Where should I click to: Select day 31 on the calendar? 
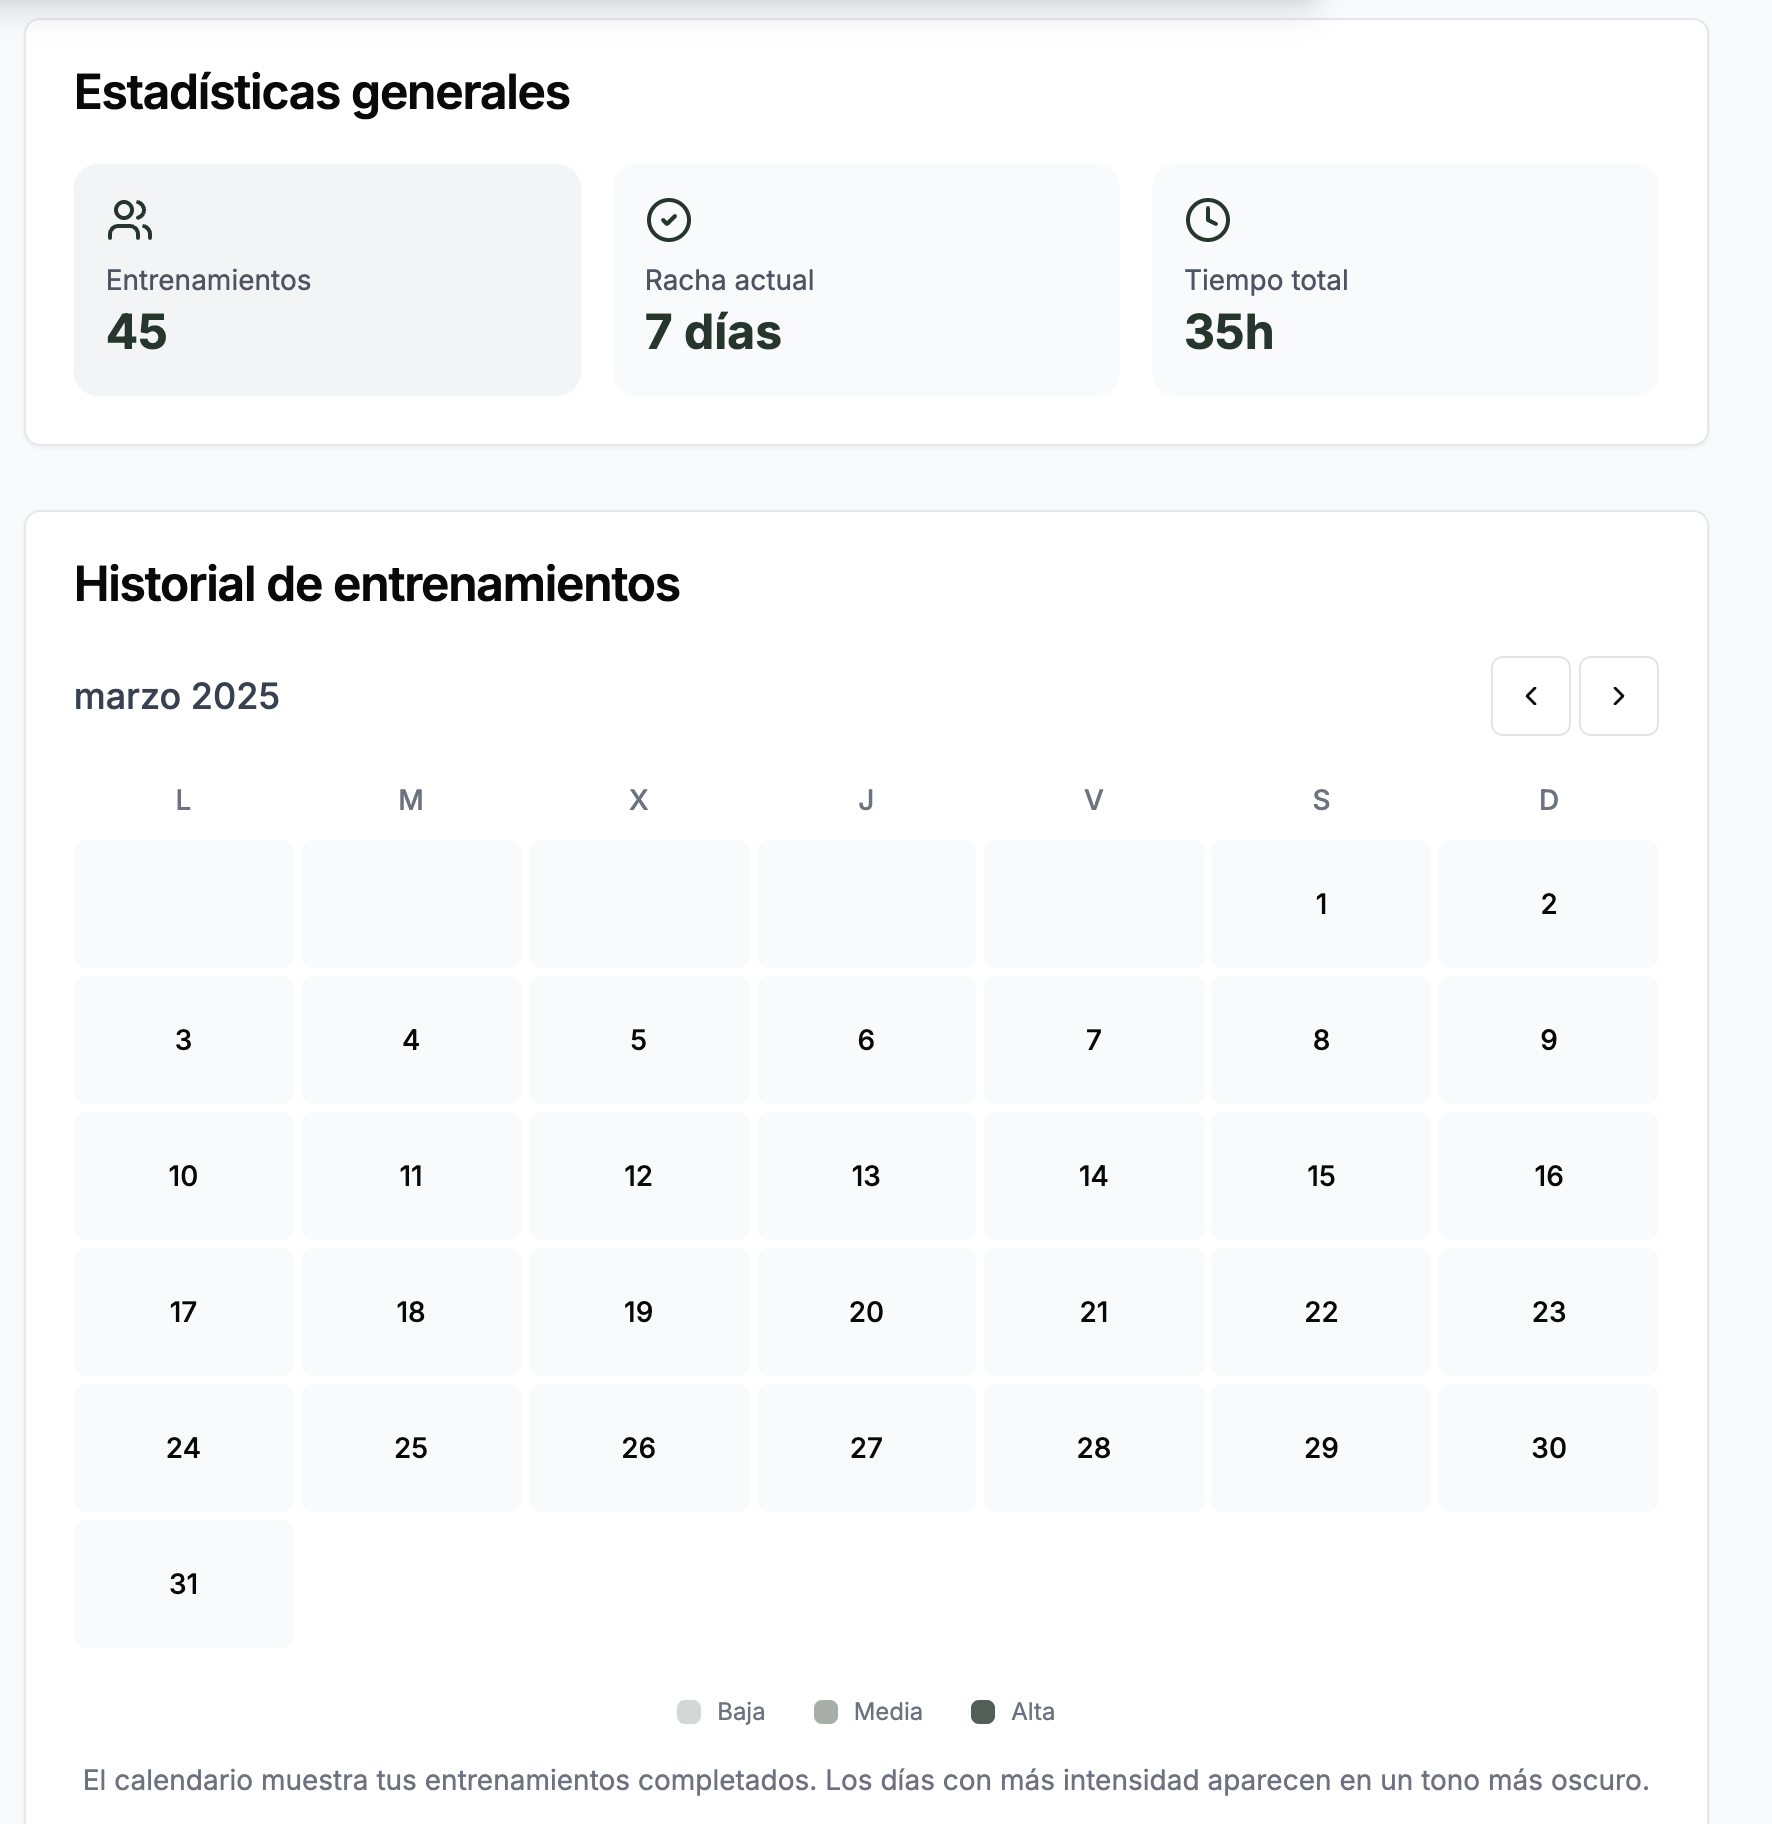point(182,1584)
